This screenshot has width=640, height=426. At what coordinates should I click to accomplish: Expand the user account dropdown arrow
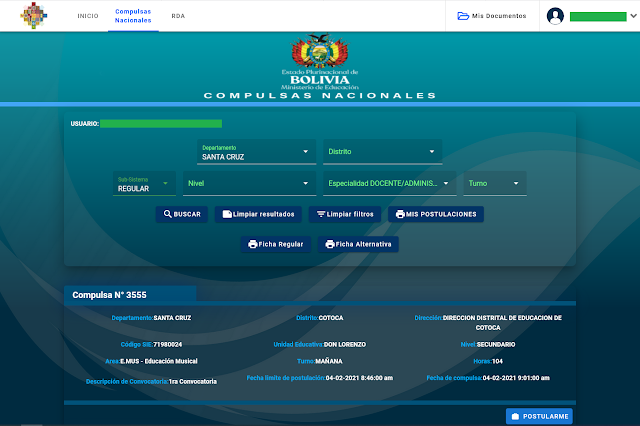633,16
